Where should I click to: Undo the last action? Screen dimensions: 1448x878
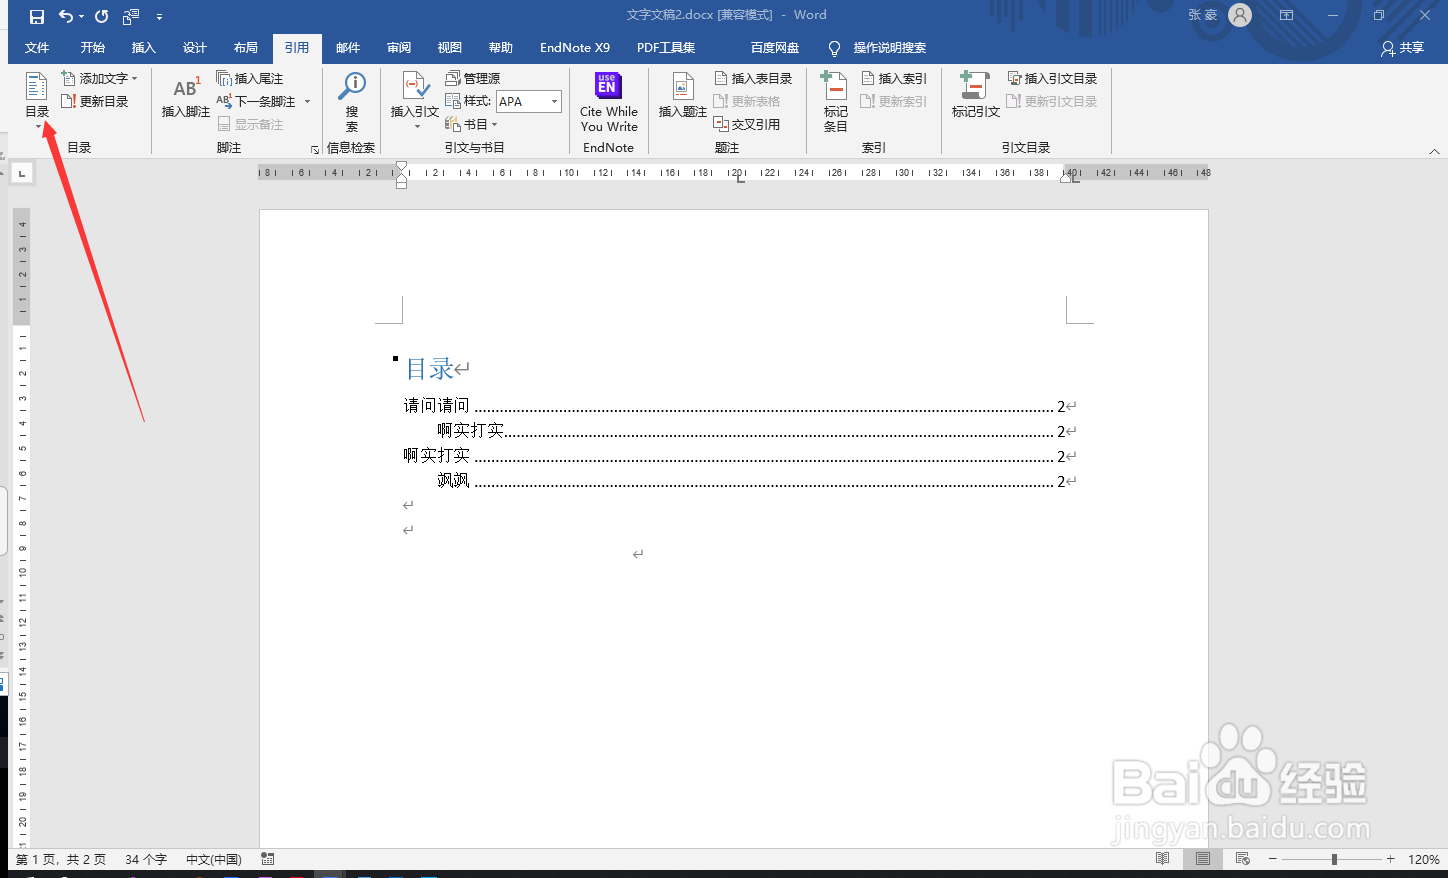tap(66, 16)
